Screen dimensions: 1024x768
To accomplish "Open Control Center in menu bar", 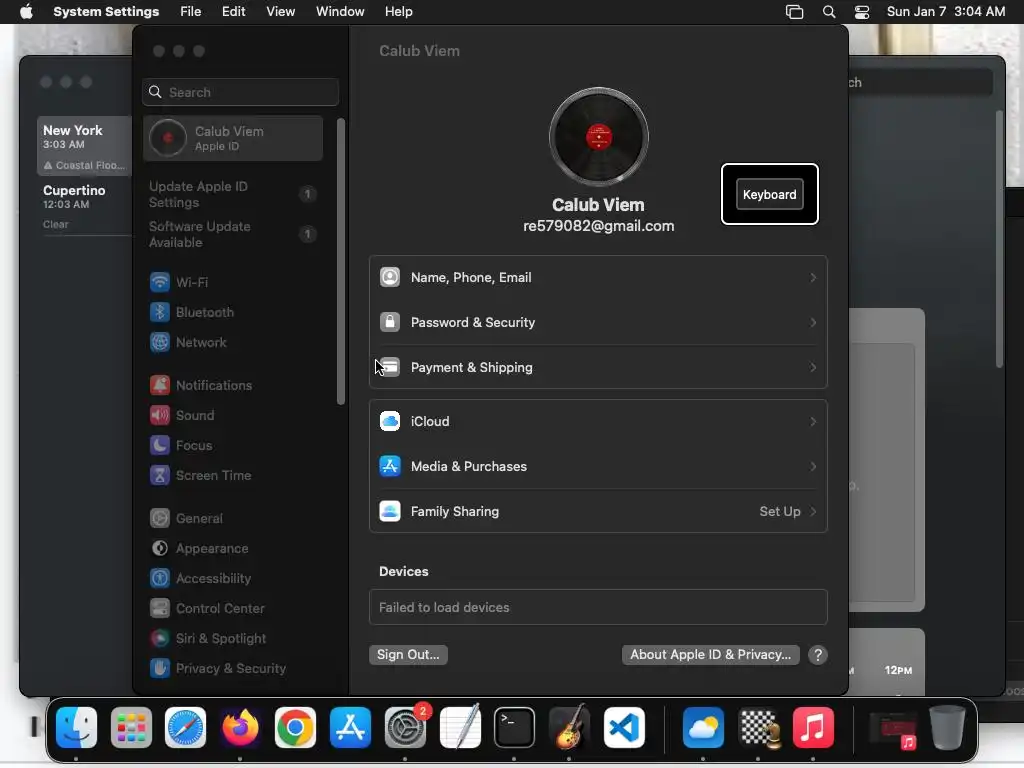I will coord(862,12).
